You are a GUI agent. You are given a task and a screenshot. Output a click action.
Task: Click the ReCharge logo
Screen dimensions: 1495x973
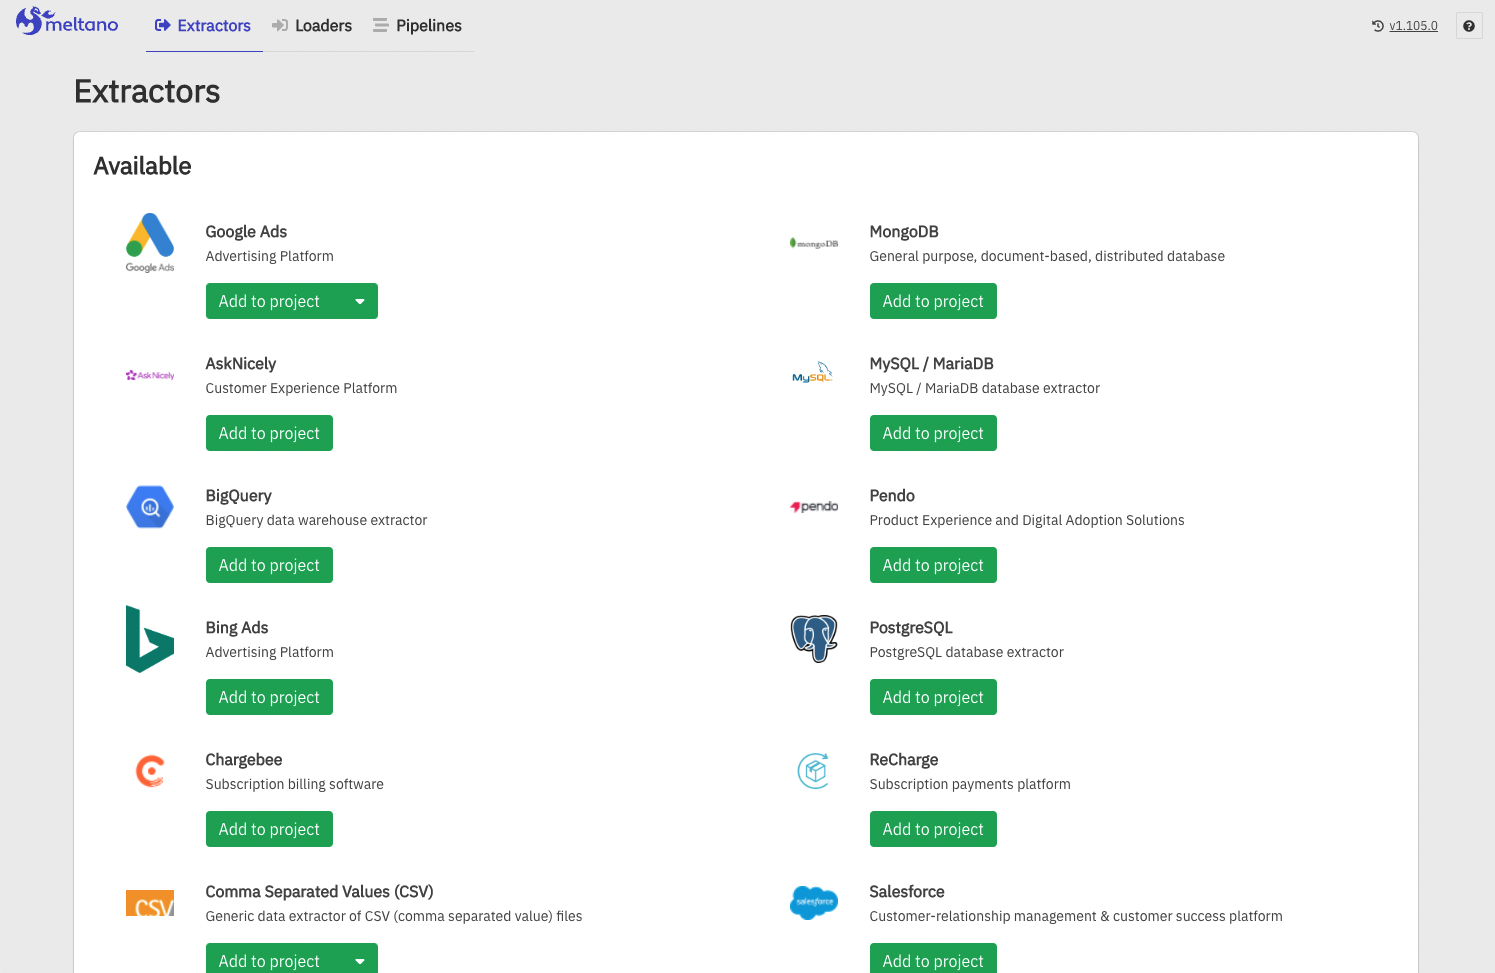point(814,771)
